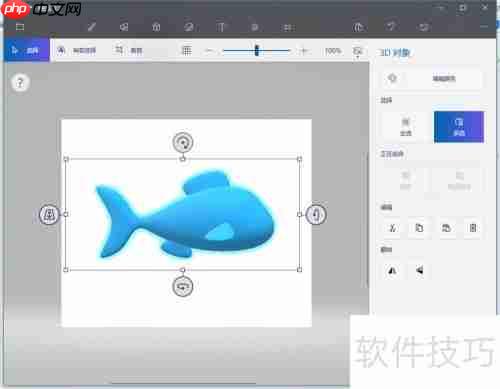
Task: Open the 2D shapes tool
Action: pos(124,27)
